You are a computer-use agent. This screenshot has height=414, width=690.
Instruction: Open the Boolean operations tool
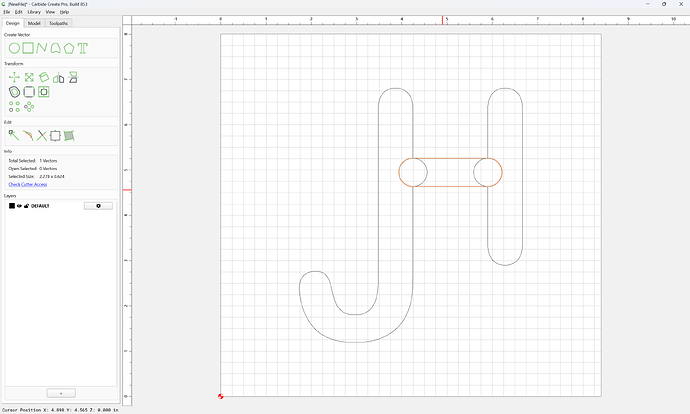[x=44, y=92]
